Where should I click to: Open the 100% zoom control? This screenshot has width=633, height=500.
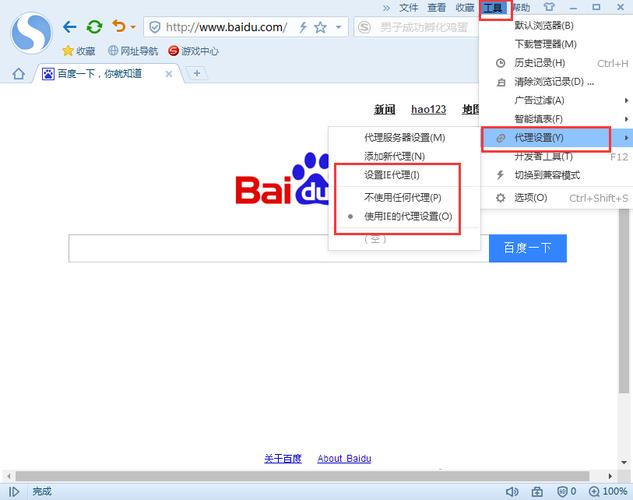point(608,492)
